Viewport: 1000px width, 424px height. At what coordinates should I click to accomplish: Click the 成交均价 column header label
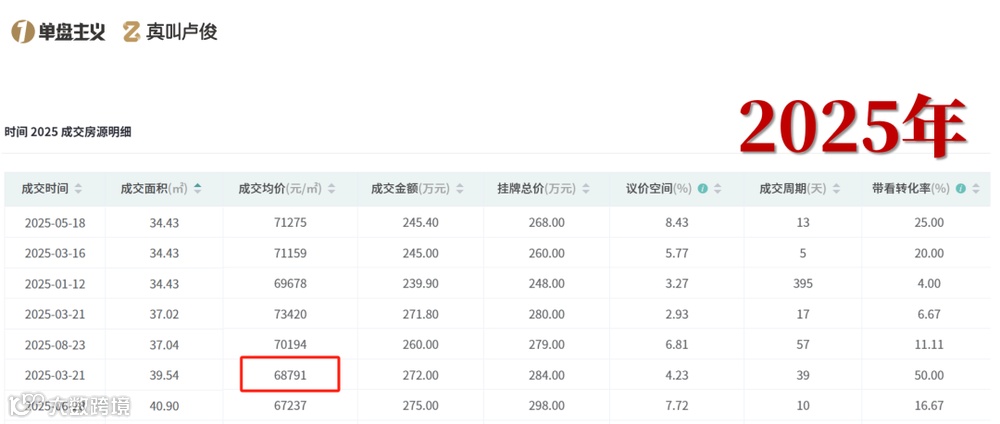click(x=279, y=189)
